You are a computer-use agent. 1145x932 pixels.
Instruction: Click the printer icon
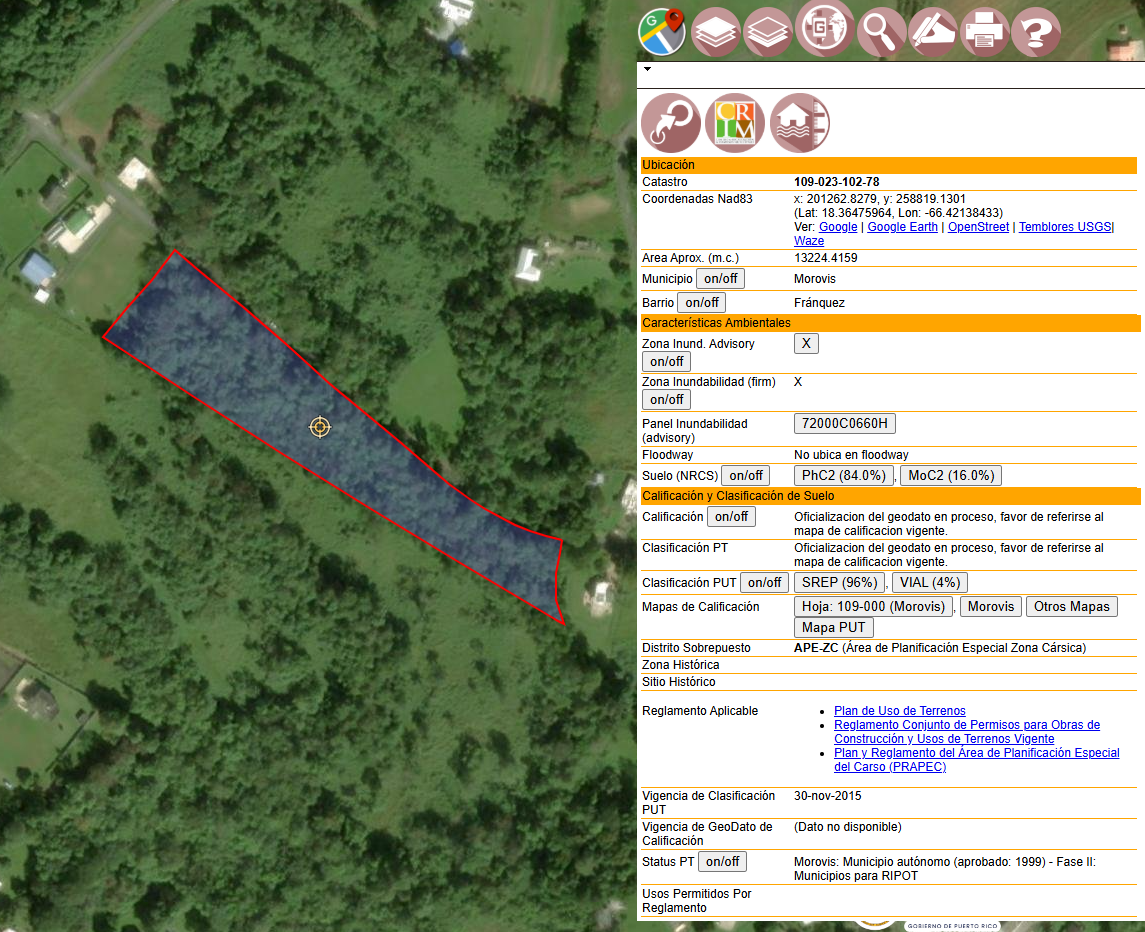984,32
